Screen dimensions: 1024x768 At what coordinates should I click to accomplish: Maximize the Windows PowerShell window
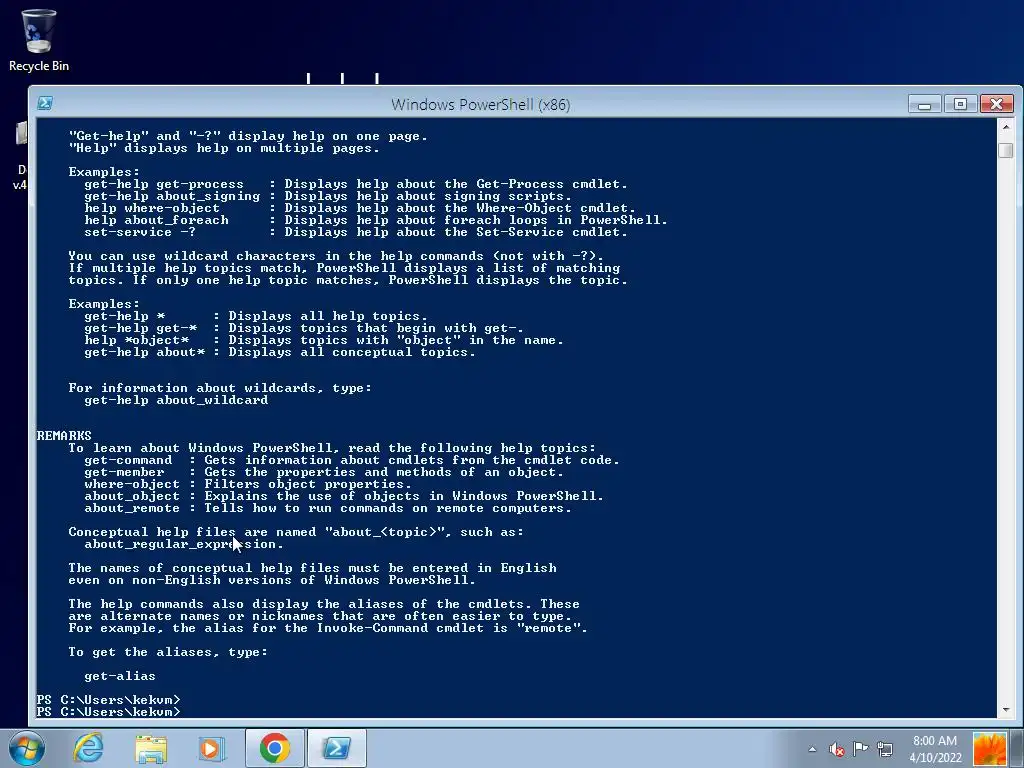[x=960, y=104]
